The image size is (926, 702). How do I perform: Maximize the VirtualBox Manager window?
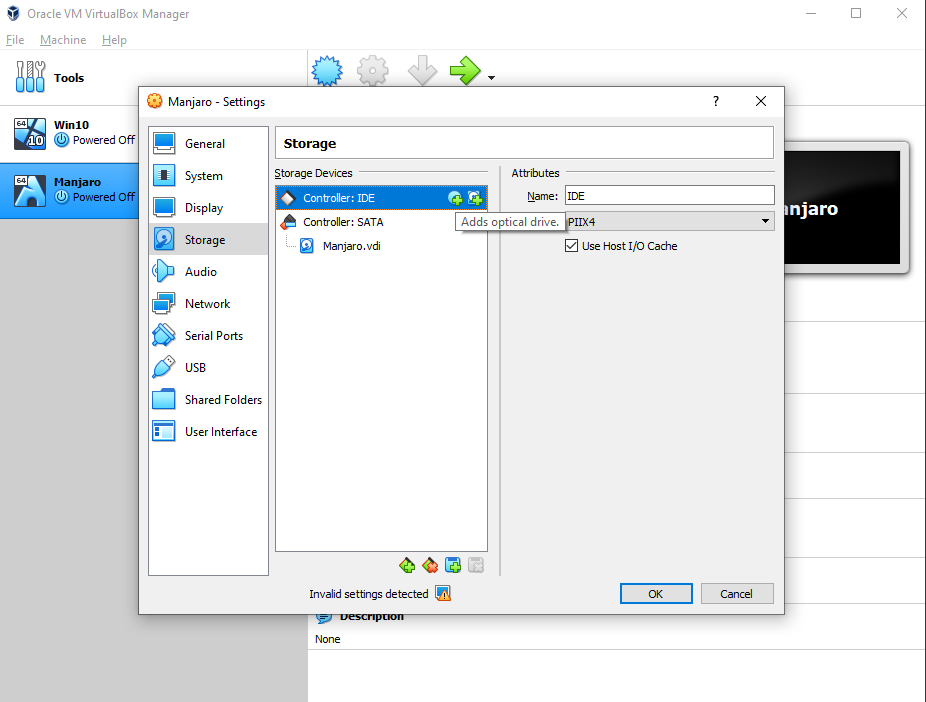pyautogui.click(x=856, y=13)
